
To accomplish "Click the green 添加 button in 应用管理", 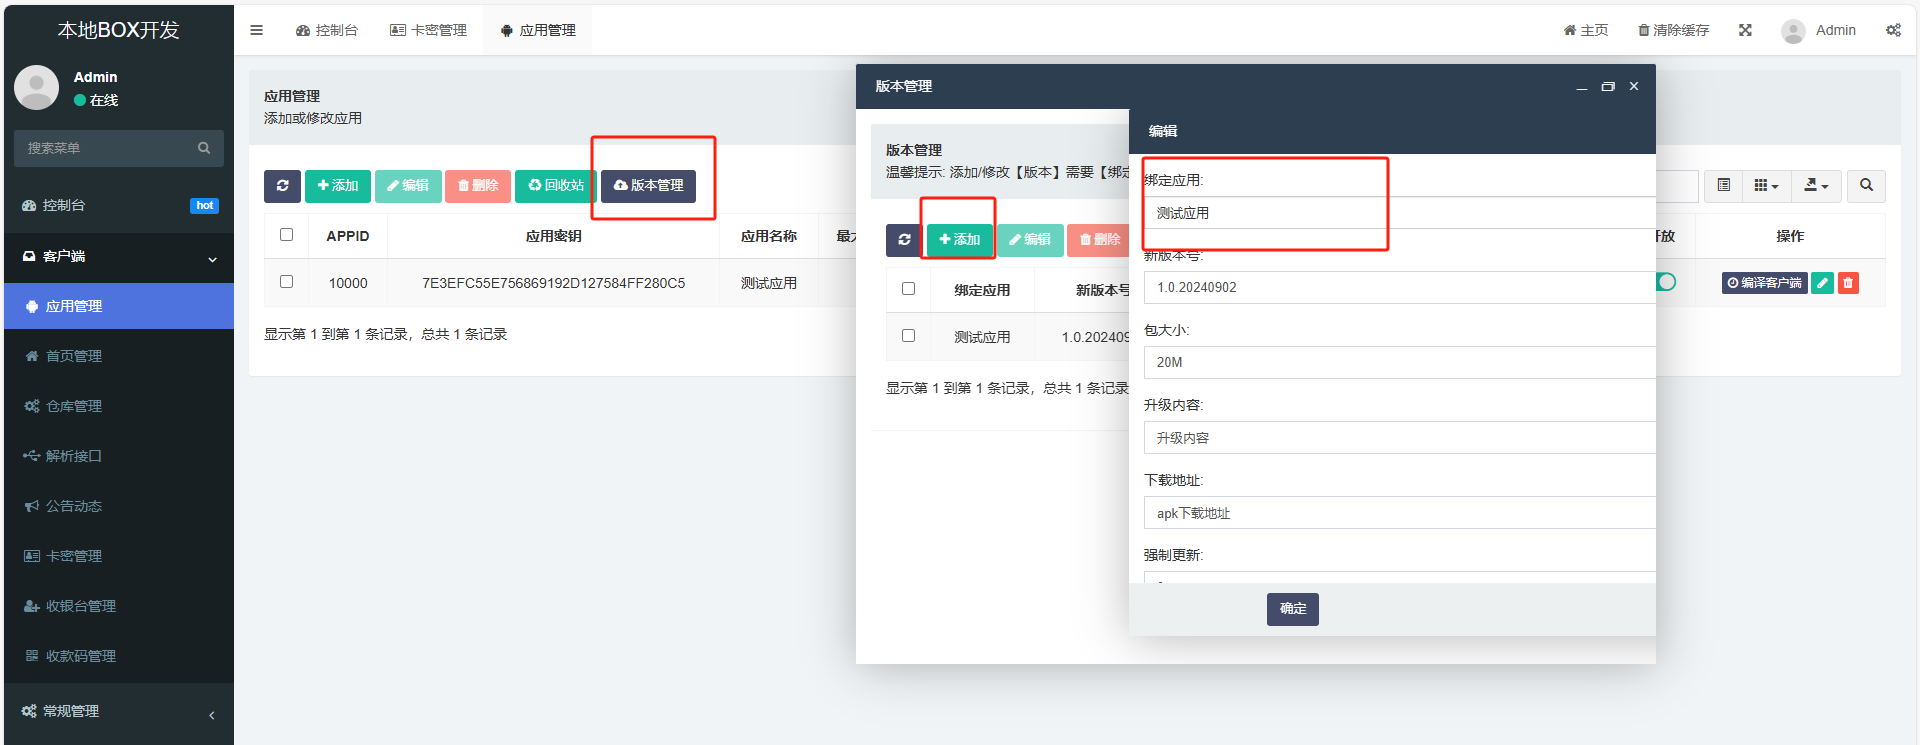I will 338,186.
